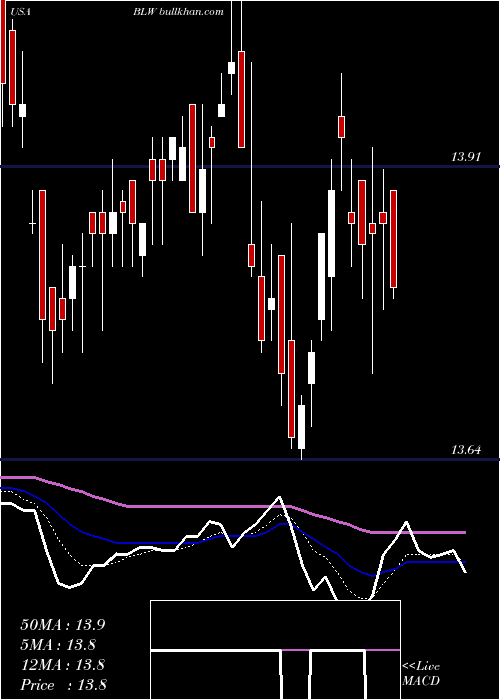Click the Price : 13.8 readout
Viewport: 500px width, 700px height.
point(63,685)
